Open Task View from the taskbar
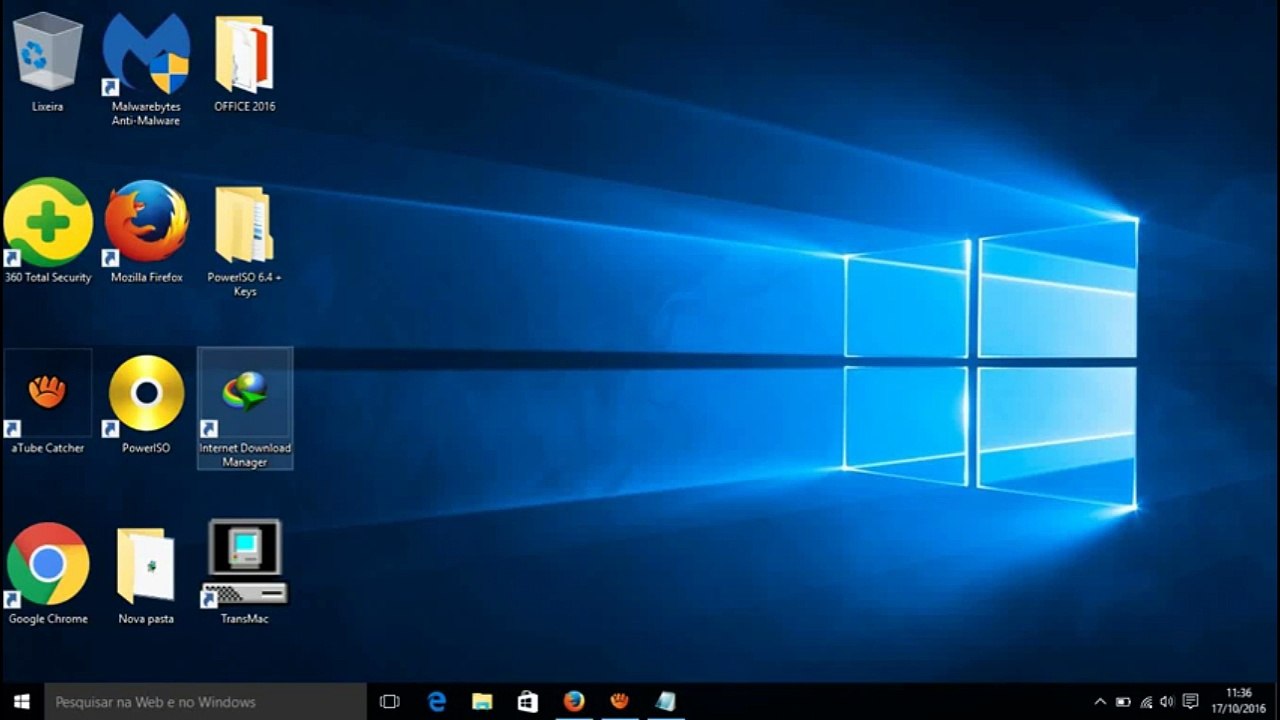 [390, 702]
